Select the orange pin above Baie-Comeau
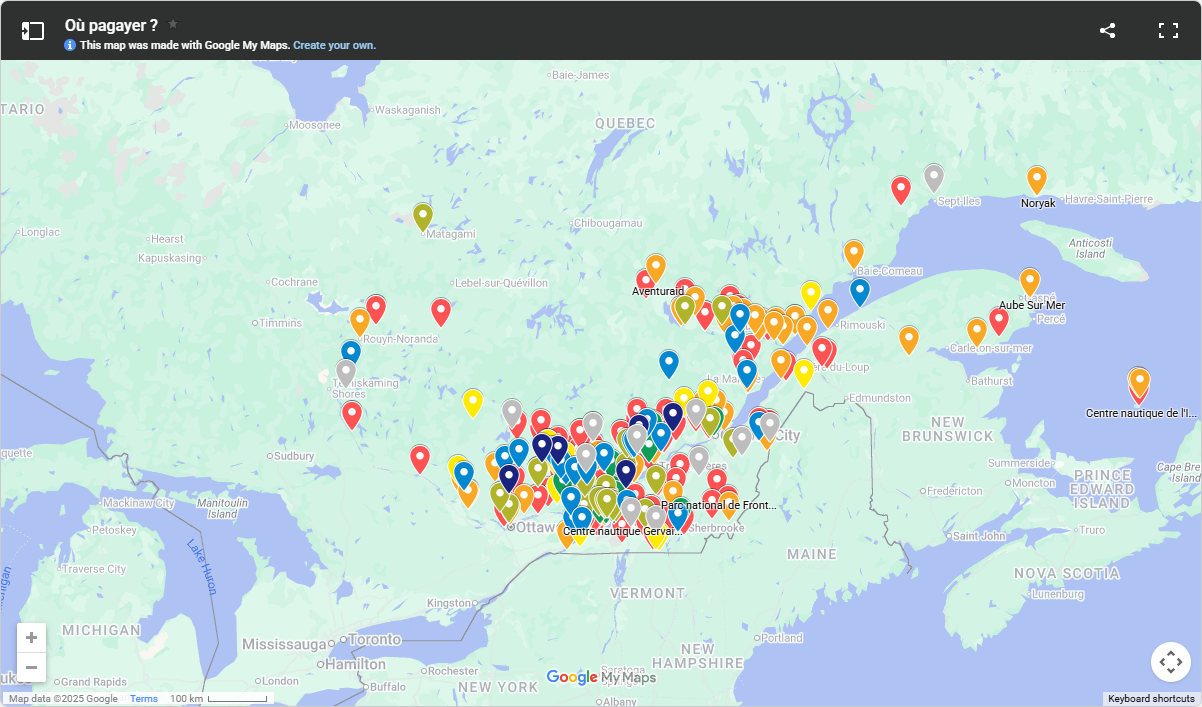The image size is (1202, 707). click(853, 254)
